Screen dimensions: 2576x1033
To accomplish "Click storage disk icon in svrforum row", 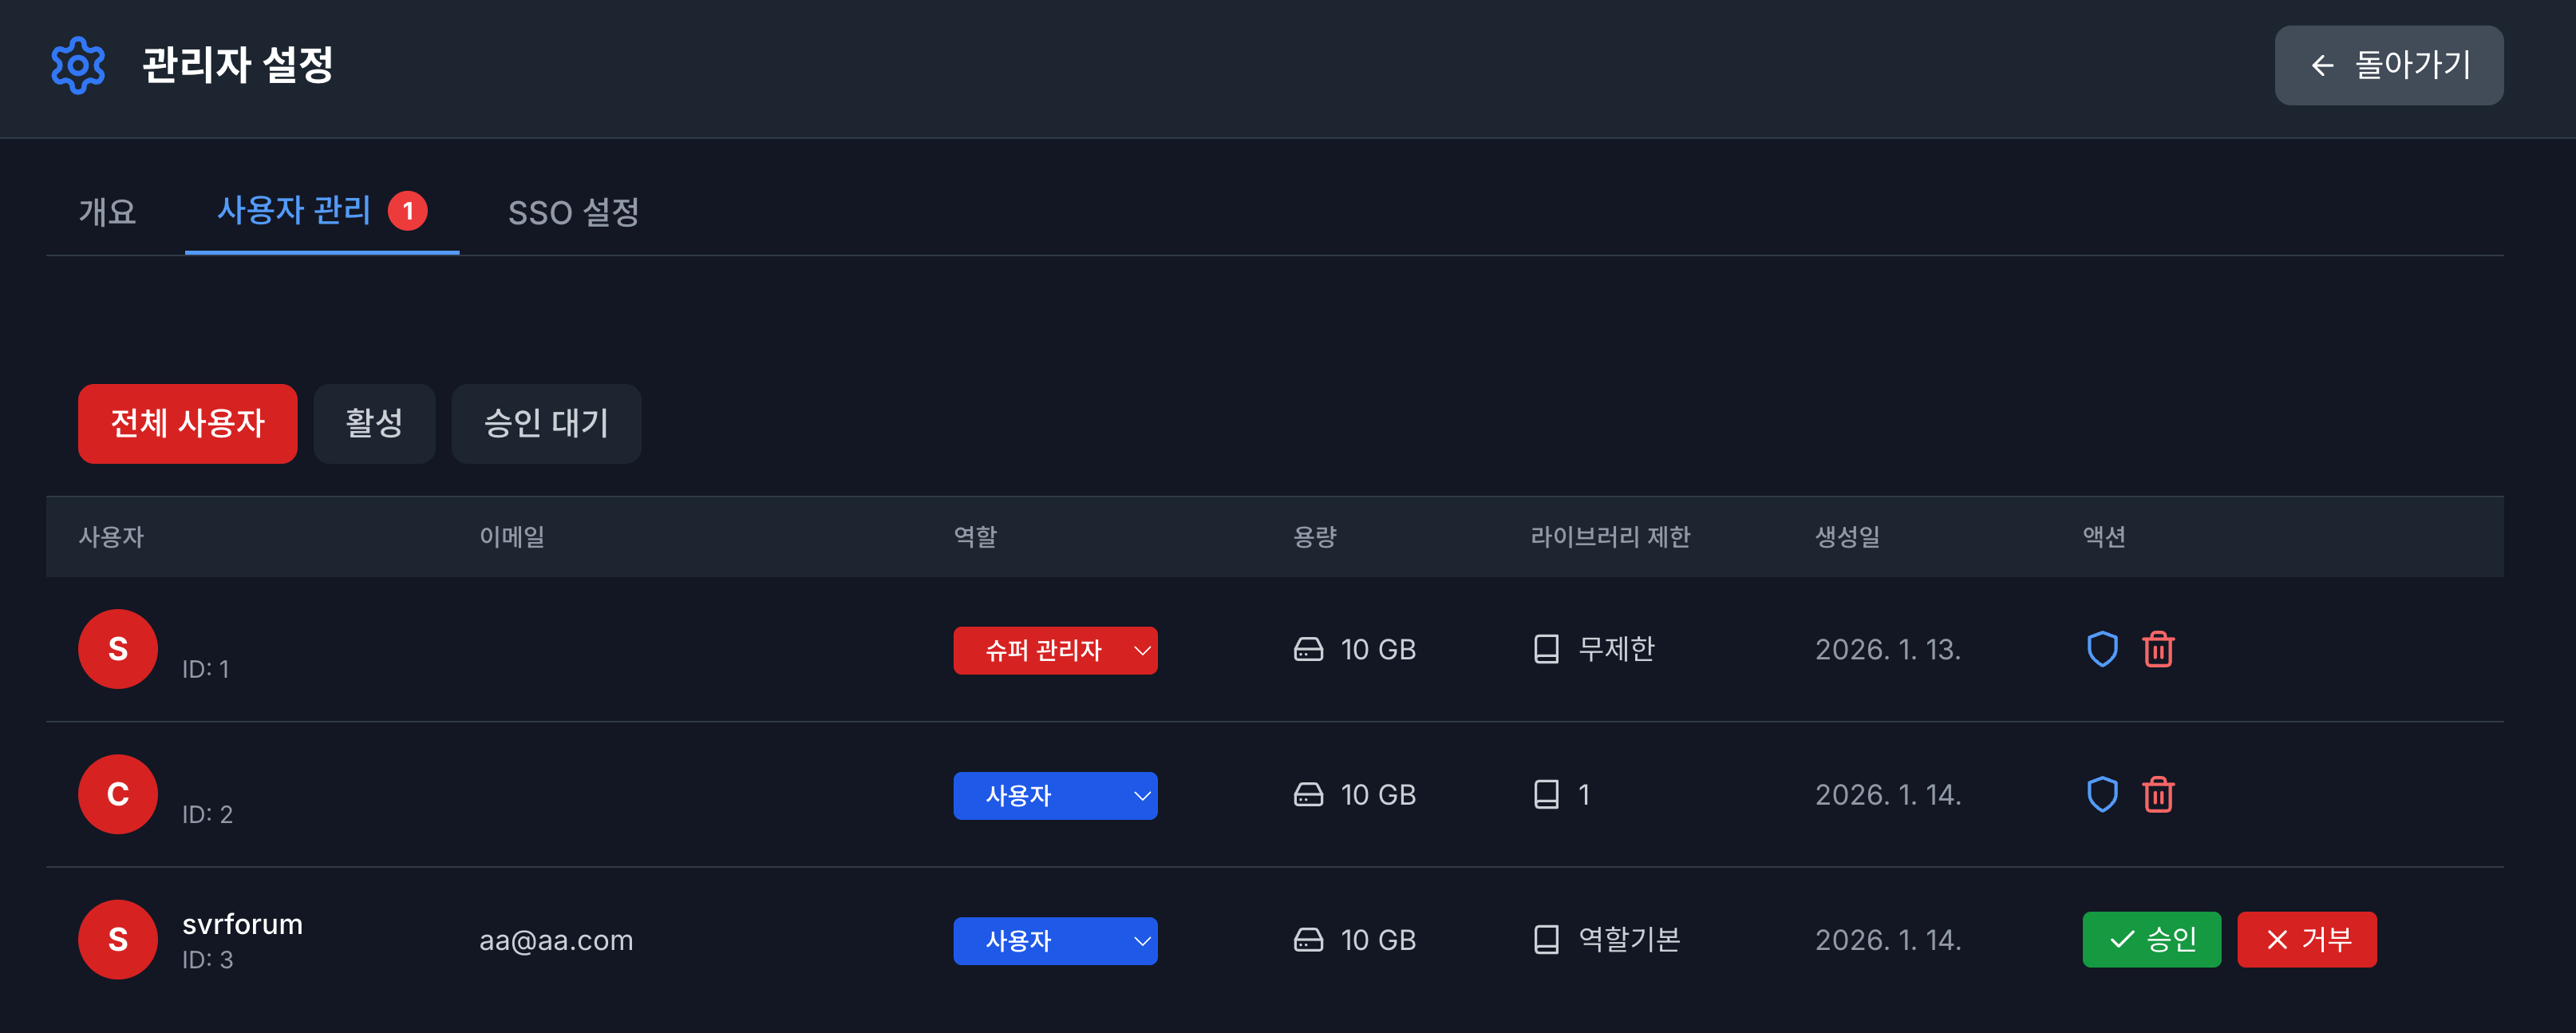I will 1308,940.
